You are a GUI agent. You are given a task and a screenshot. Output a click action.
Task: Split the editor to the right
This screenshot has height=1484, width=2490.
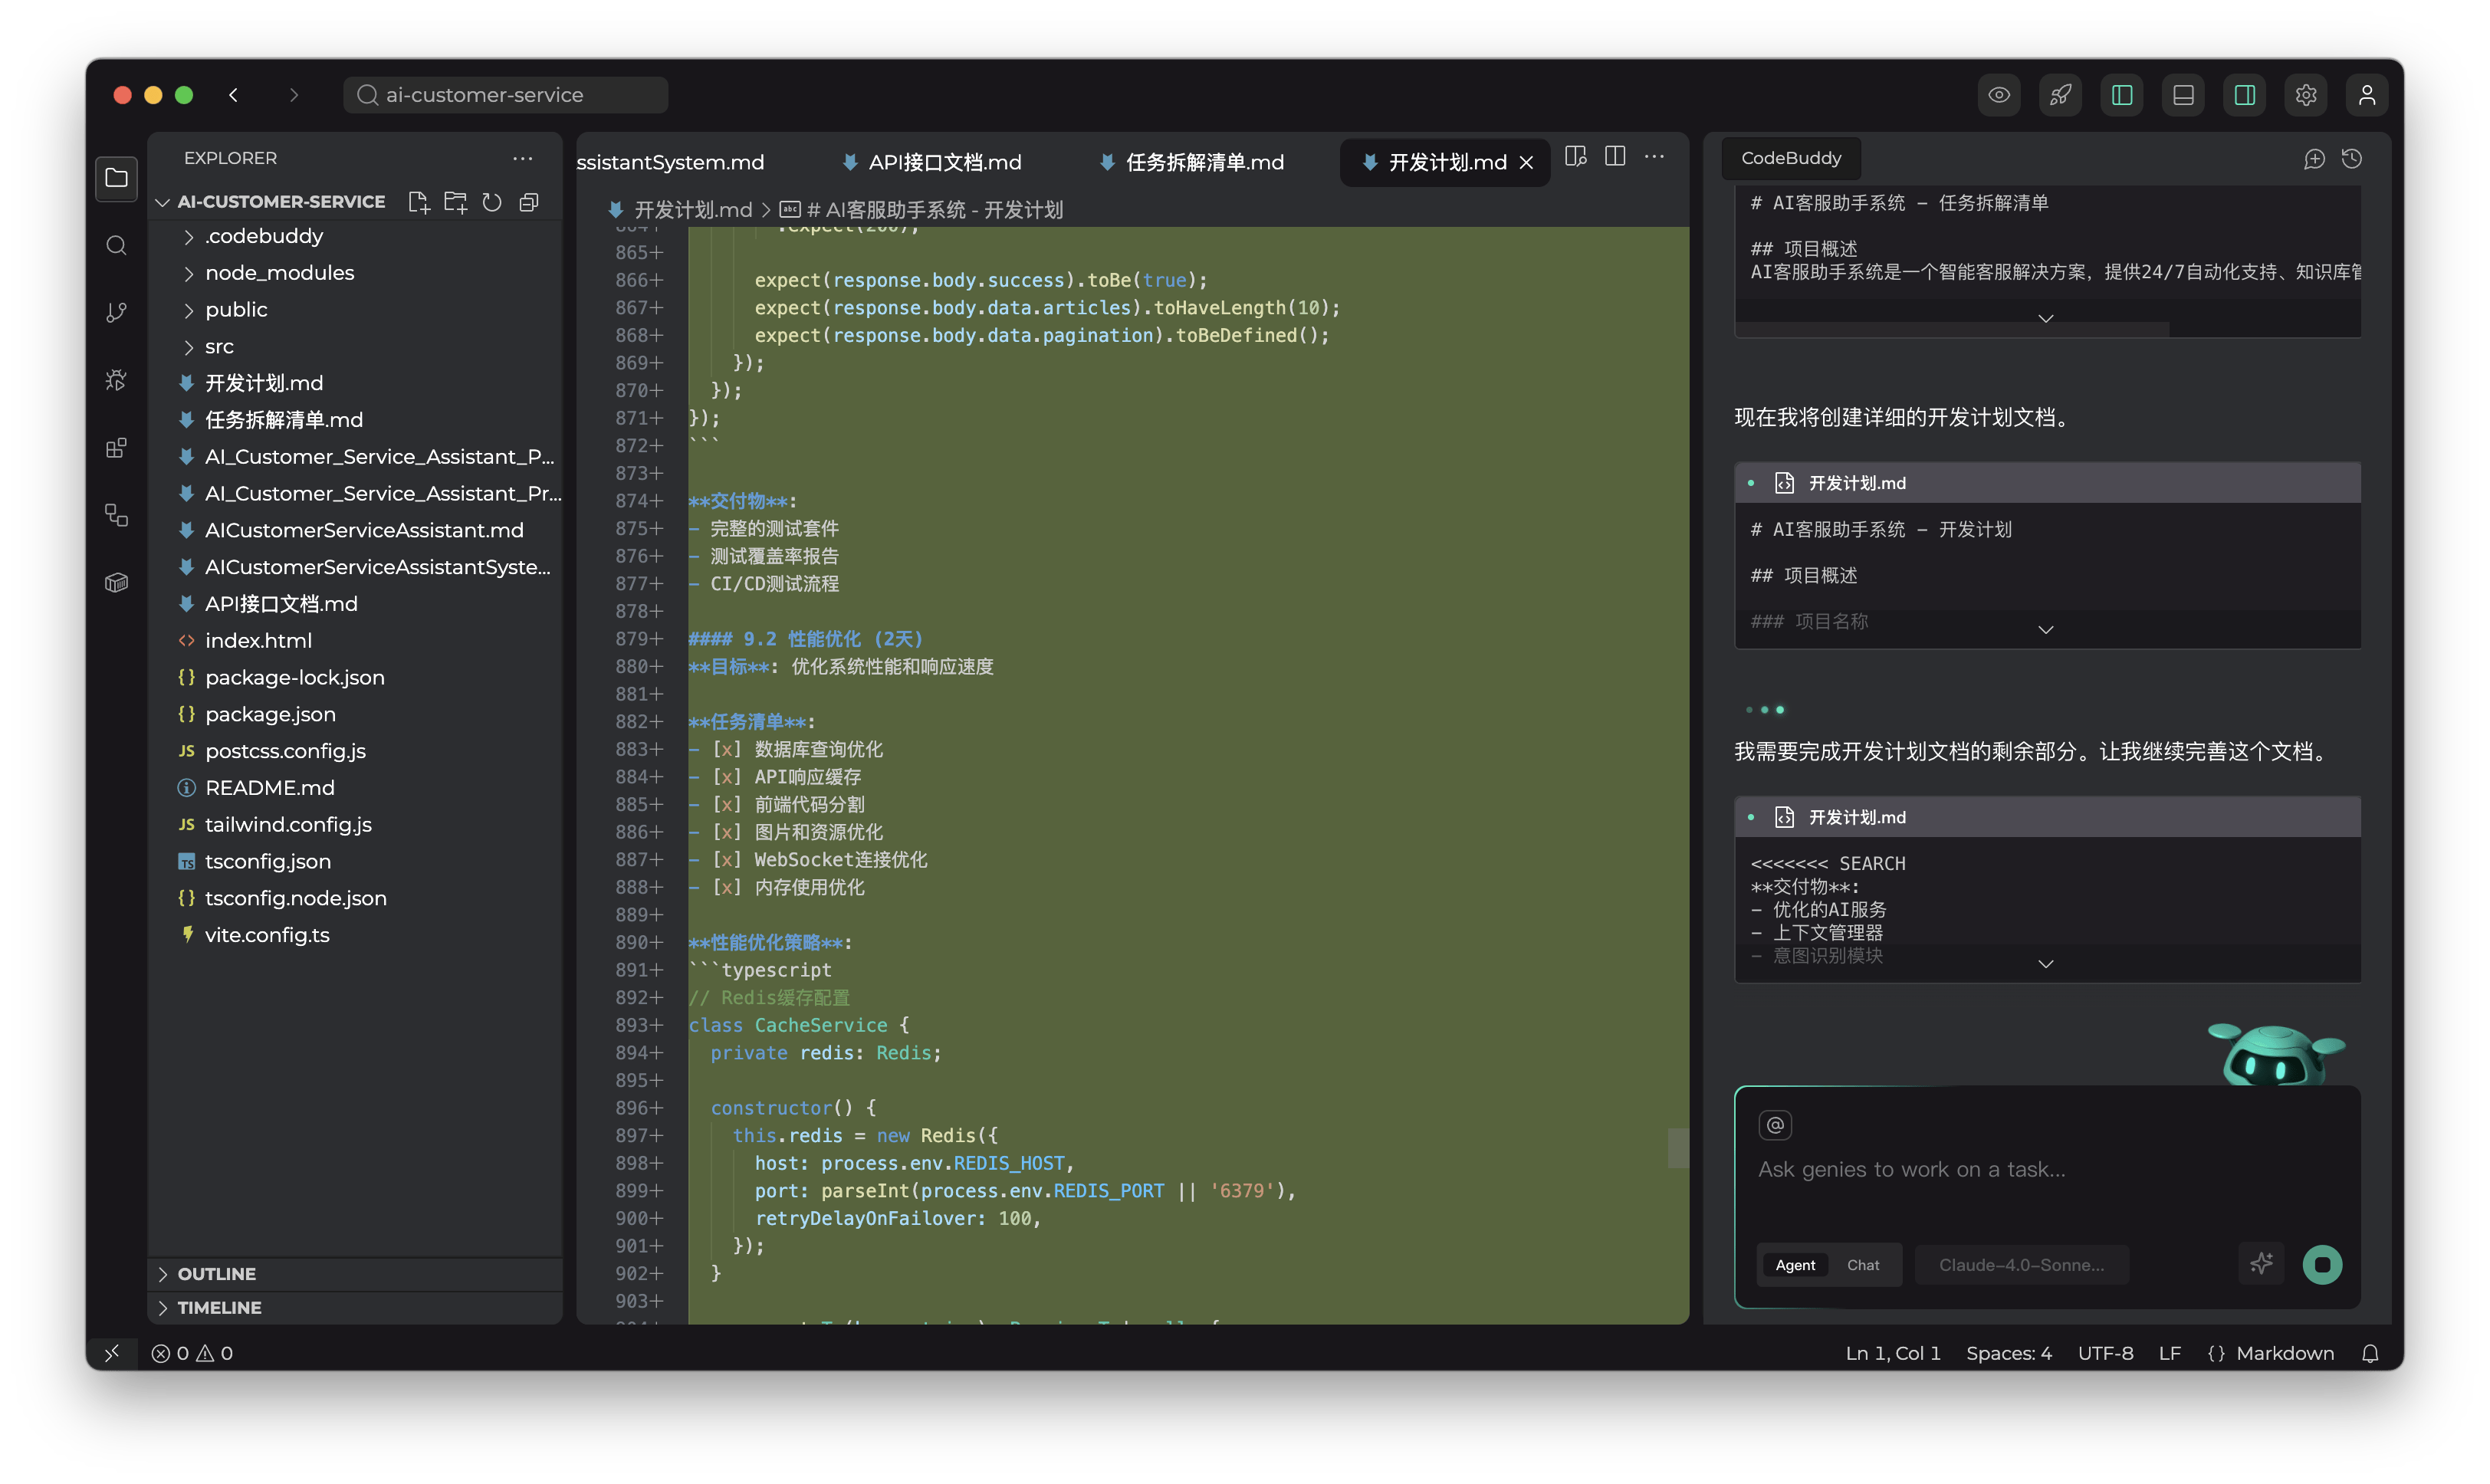pyautogui.click(x=1615, y=157)
